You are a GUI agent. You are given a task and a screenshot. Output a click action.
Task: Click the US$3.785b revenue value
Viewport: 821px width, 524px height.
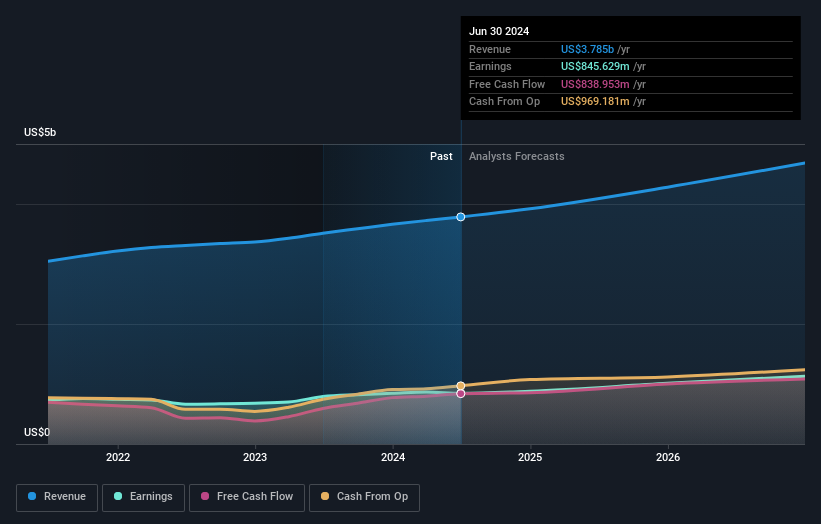coord(587,49)
